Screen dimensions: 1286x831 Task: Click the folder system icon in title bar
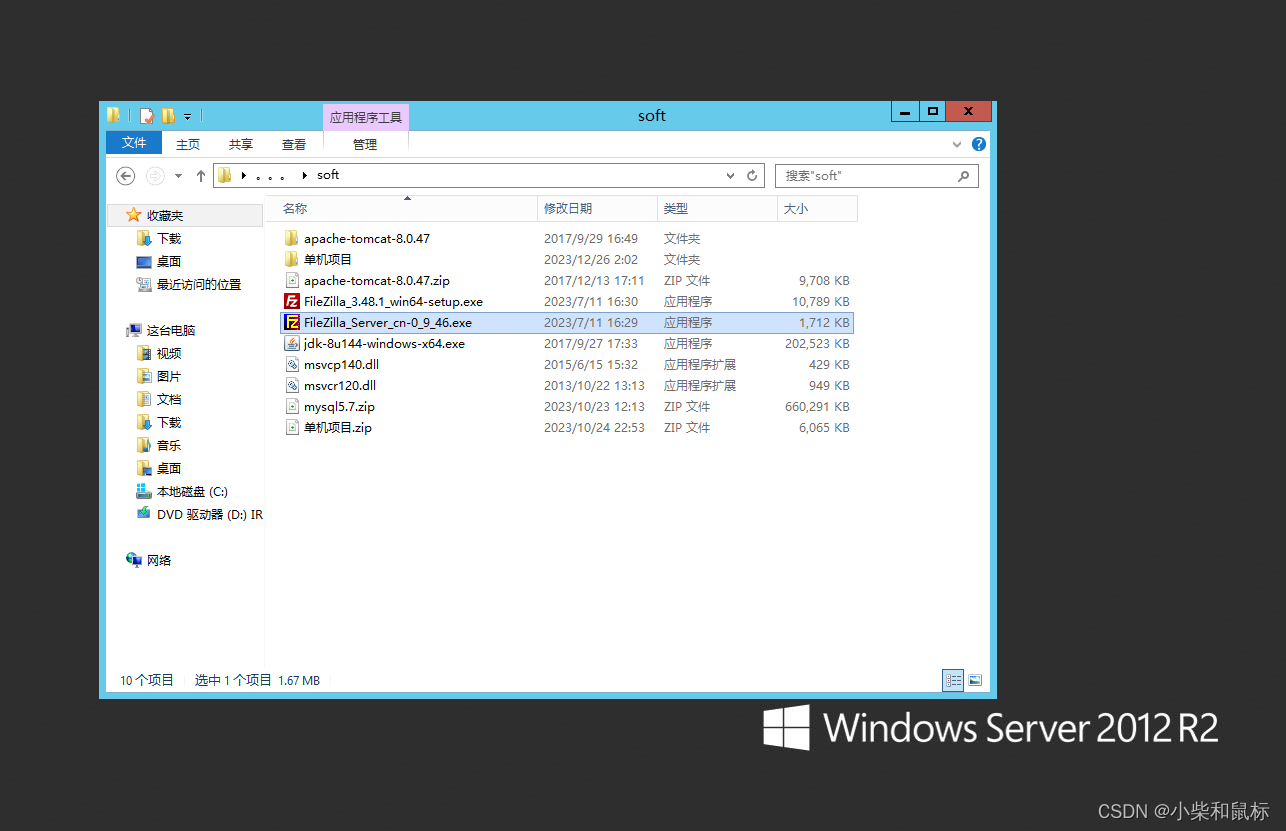pos(114,115)
